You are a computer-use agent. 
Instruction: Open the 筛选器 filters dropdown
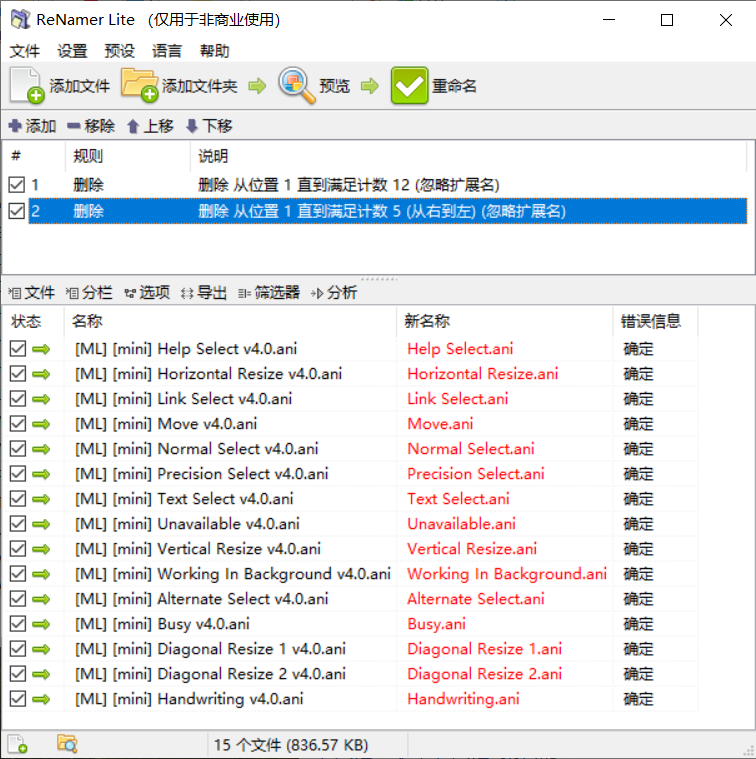click(269, 292)
